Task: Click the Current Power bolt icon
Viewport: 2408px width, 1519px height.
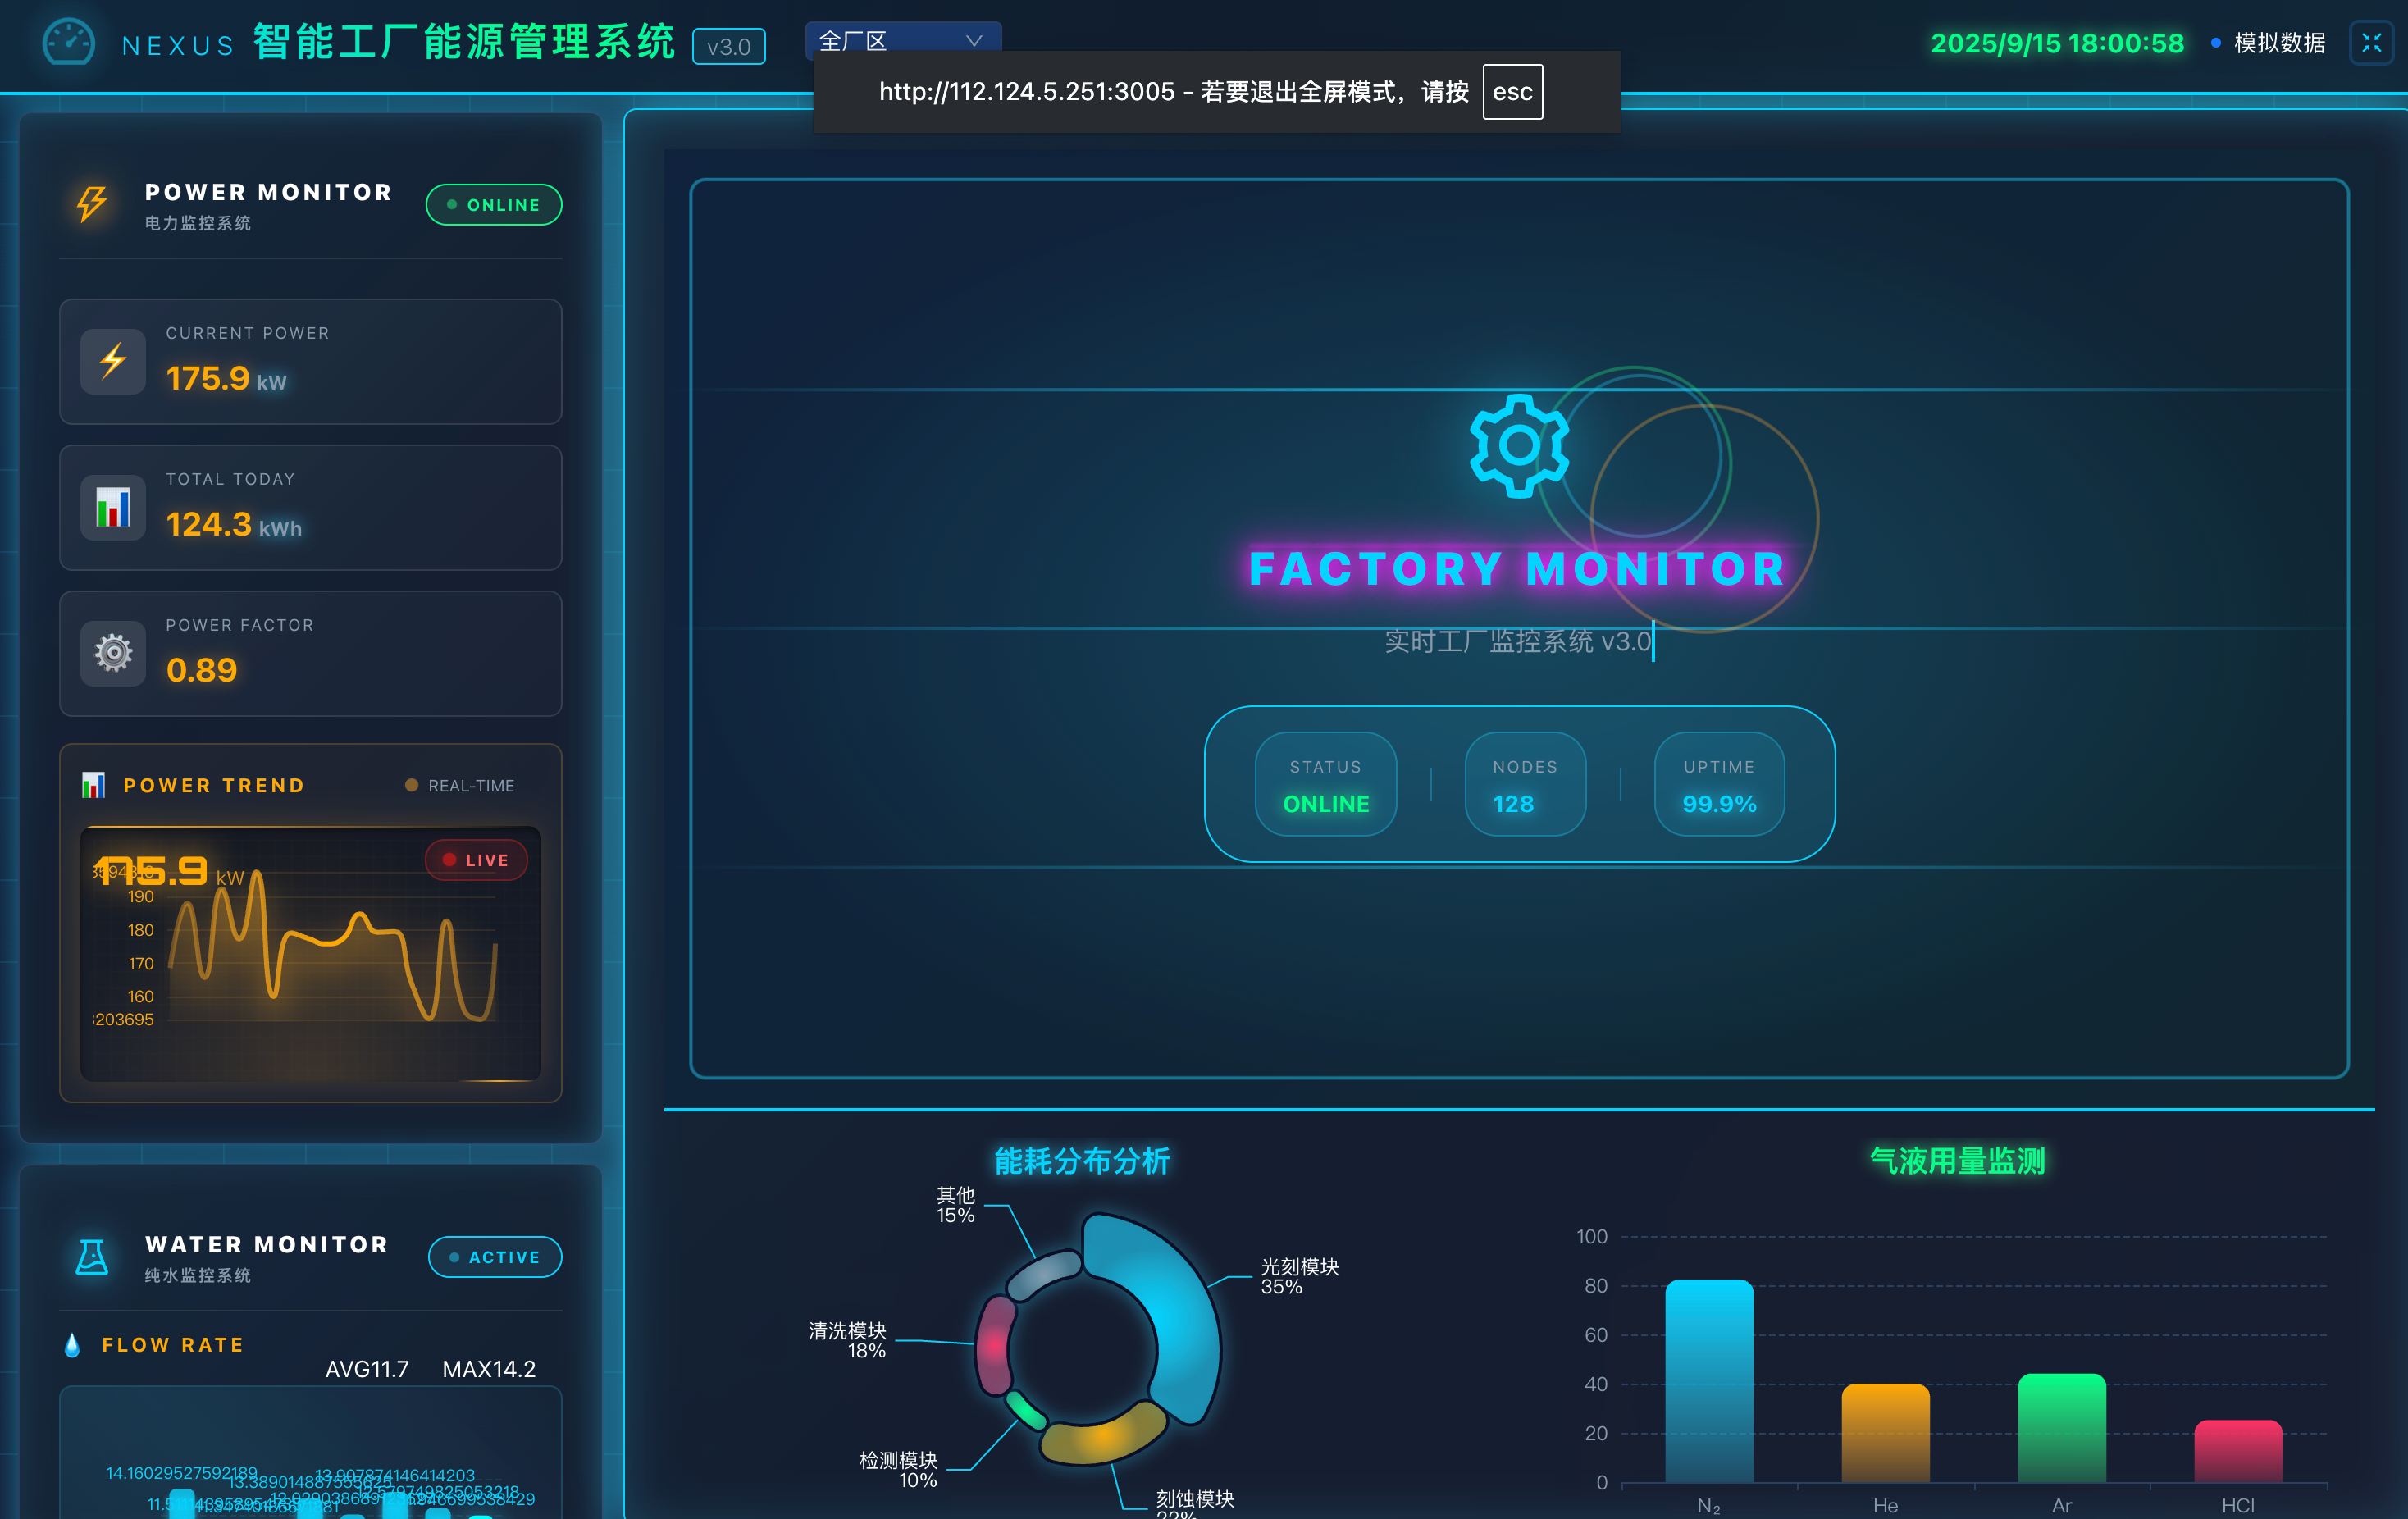Action: pos(113,361)
